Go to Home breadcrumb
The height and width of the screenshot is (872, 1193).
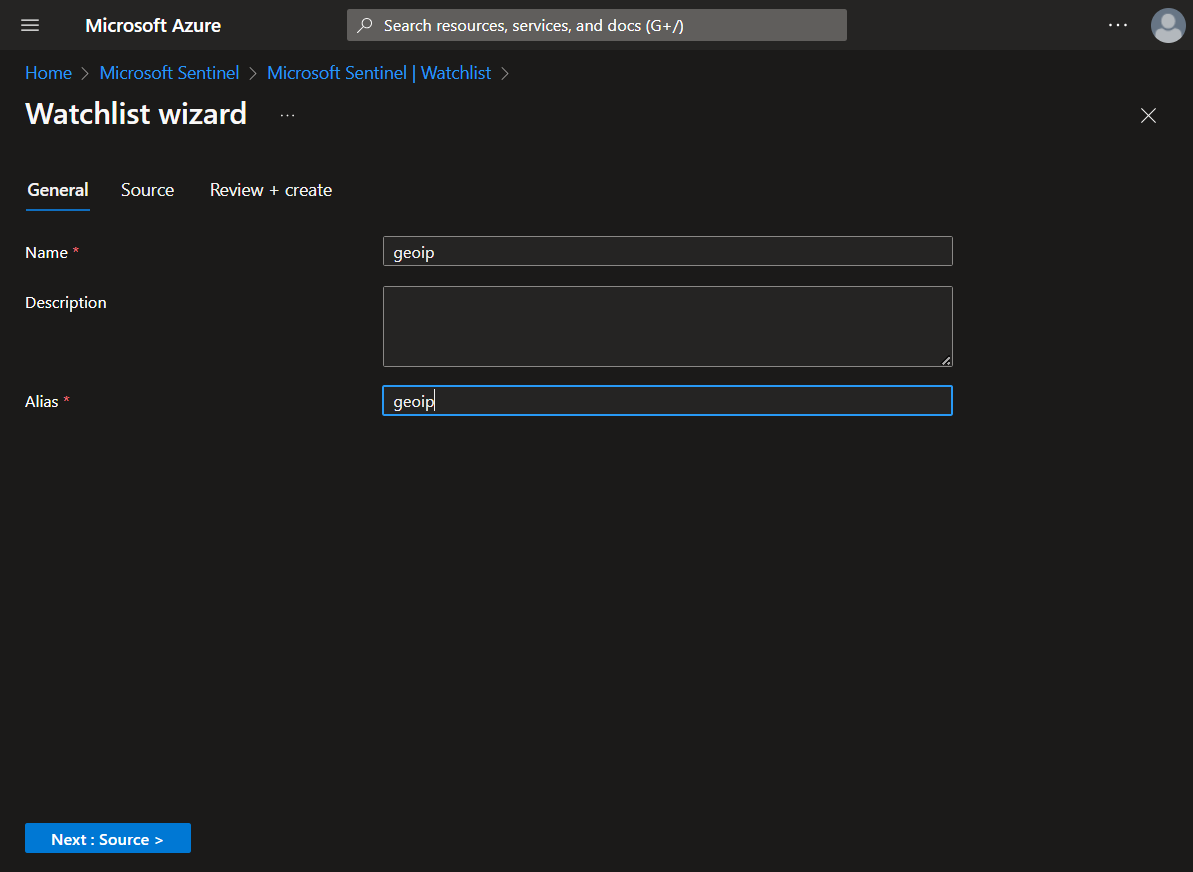click(48, 73)
